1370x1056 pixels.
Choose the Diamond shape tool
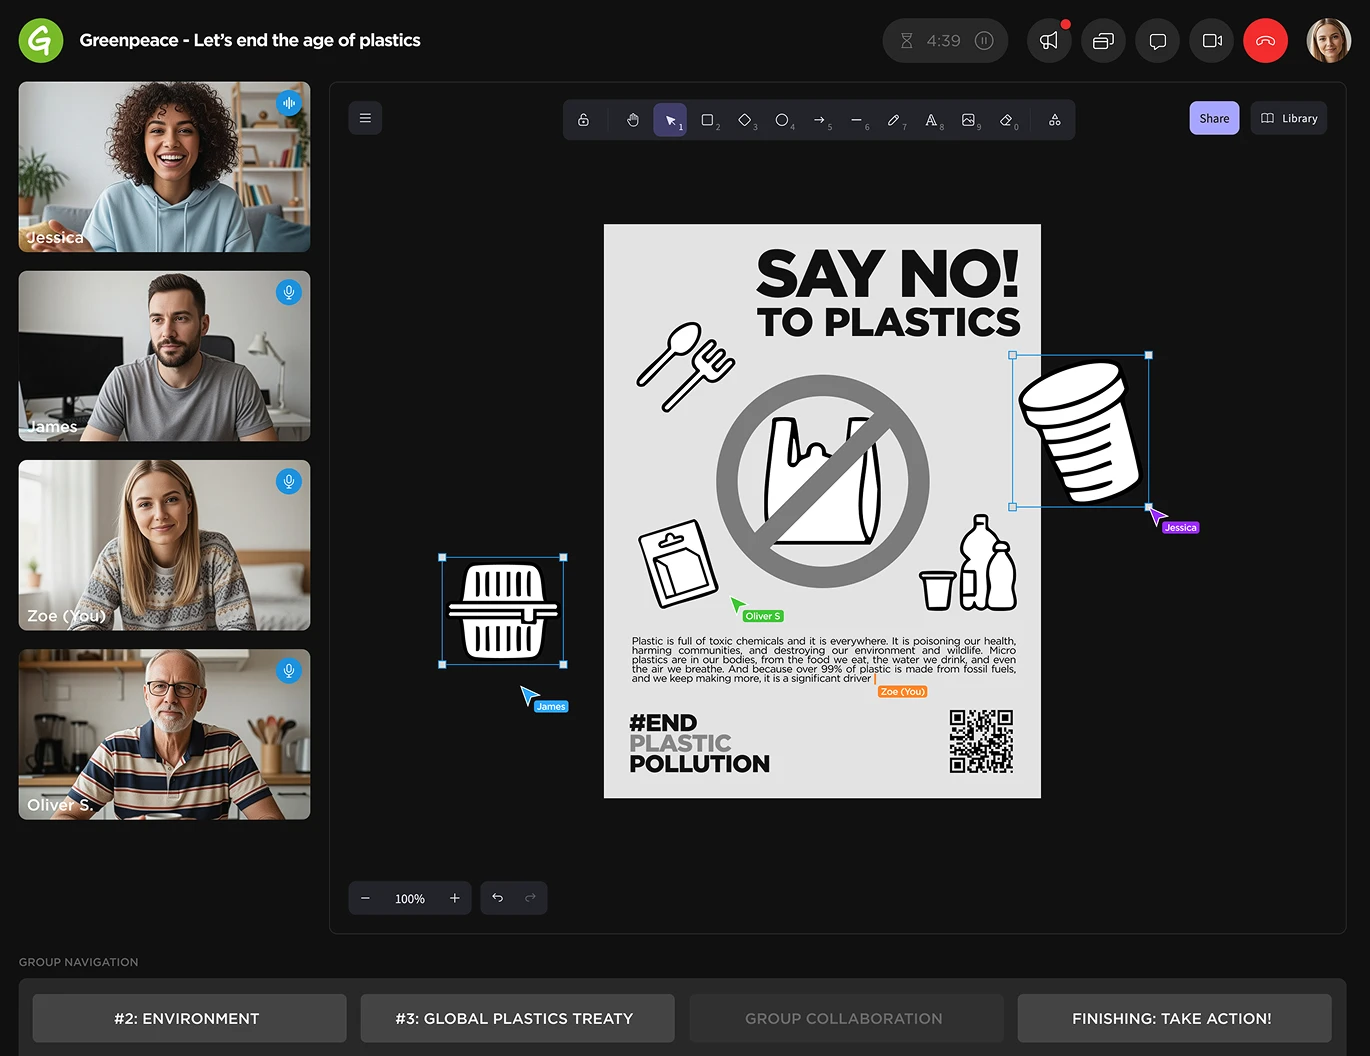click(745, 120)
